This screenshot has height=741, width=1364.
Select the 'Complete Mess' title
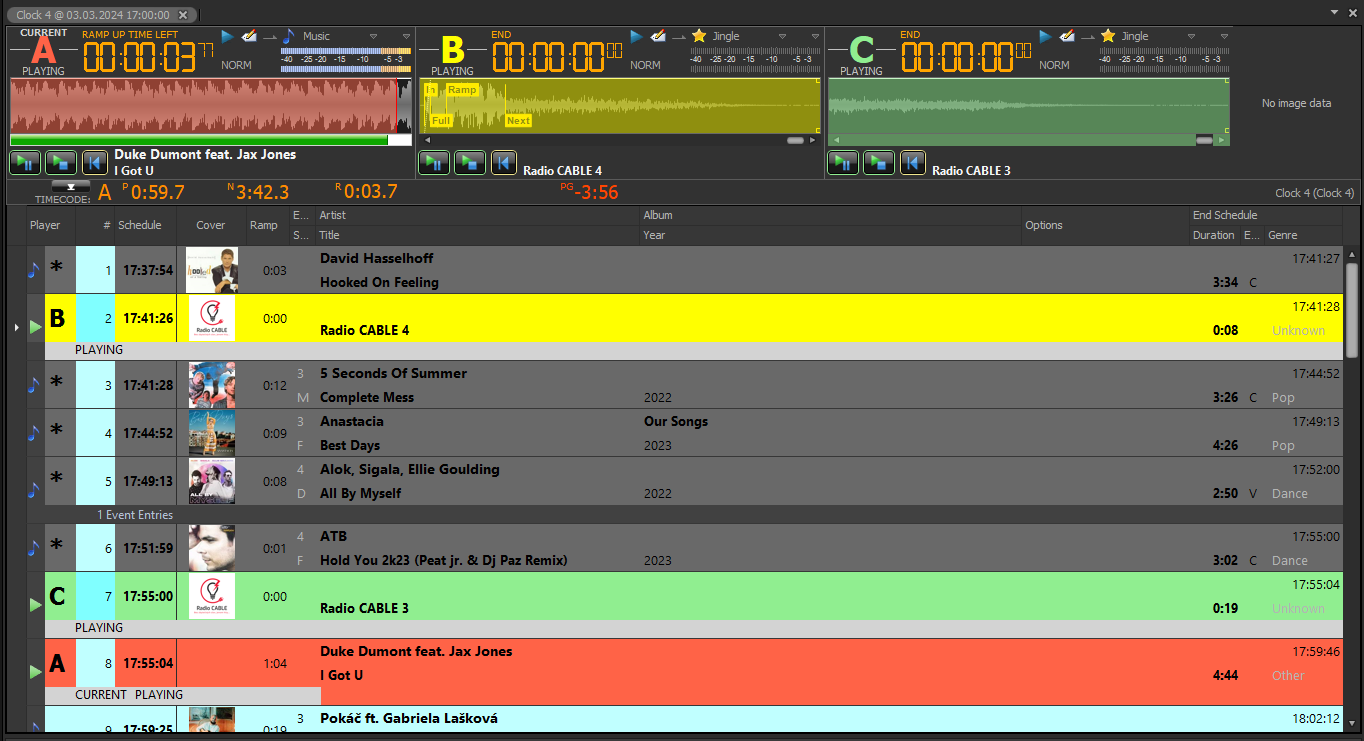click(366, 397)
